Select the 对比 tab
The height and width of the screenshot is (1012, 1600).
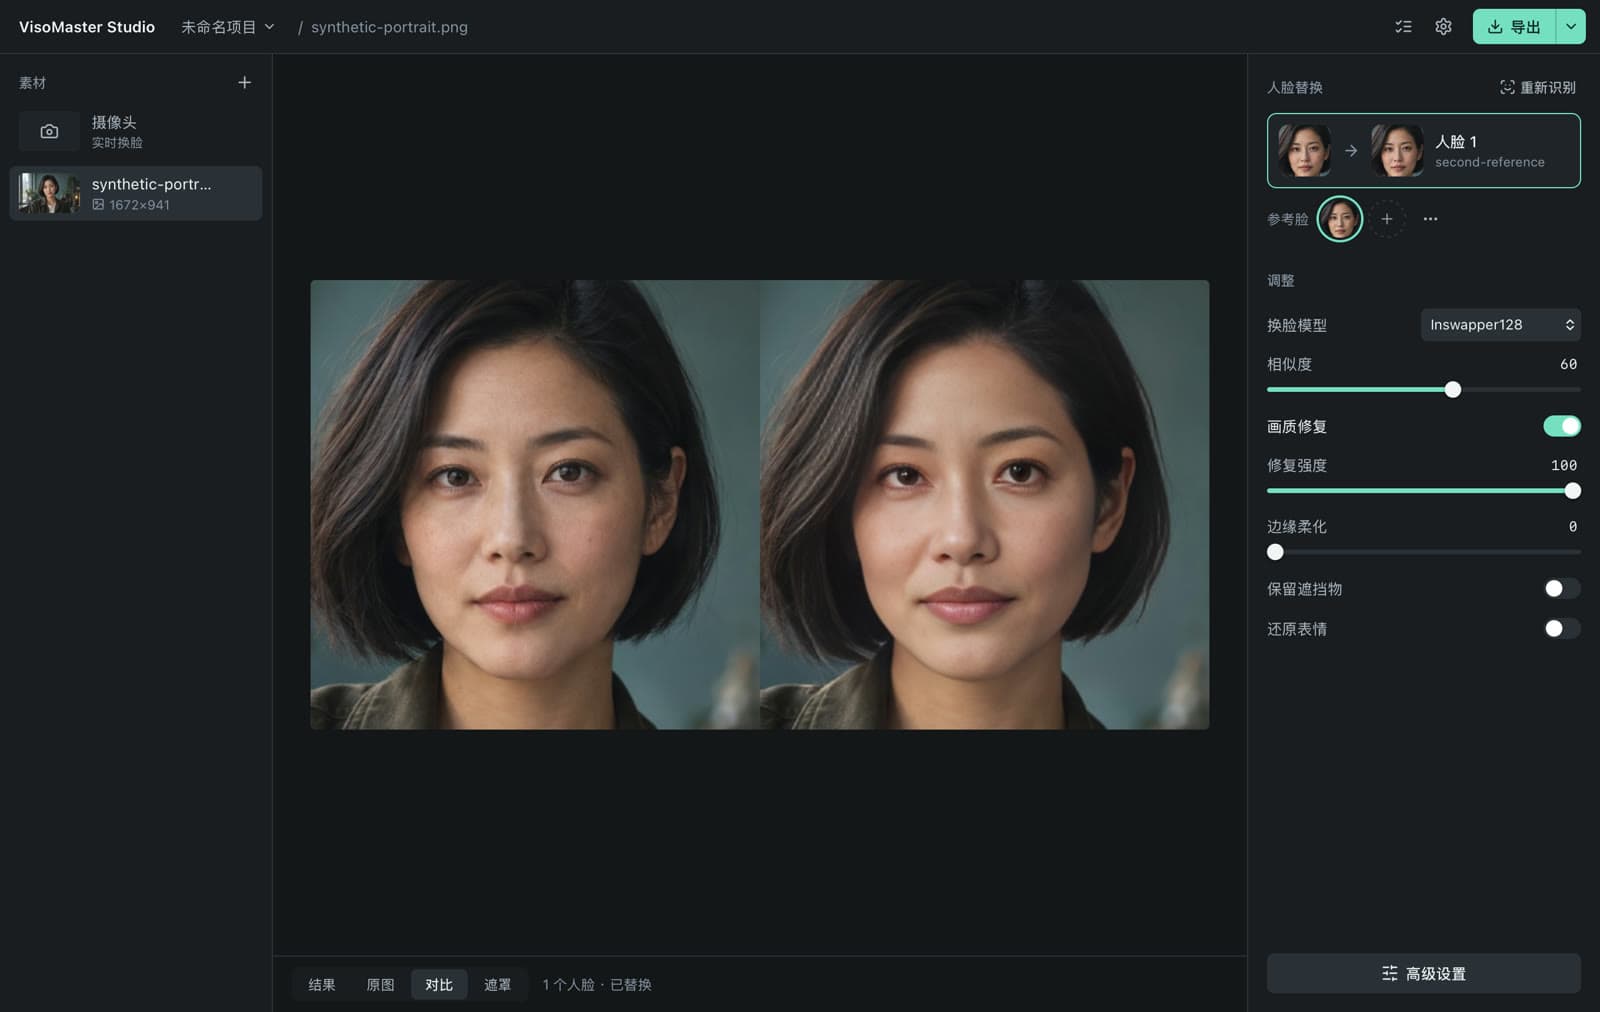click(439, 985)
